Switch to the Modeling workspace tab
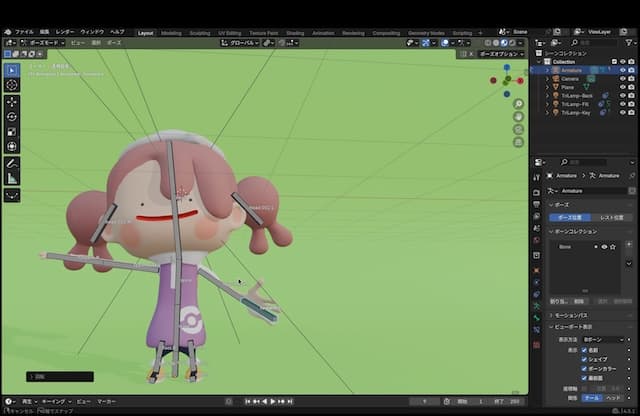 [x=171, y=32]
